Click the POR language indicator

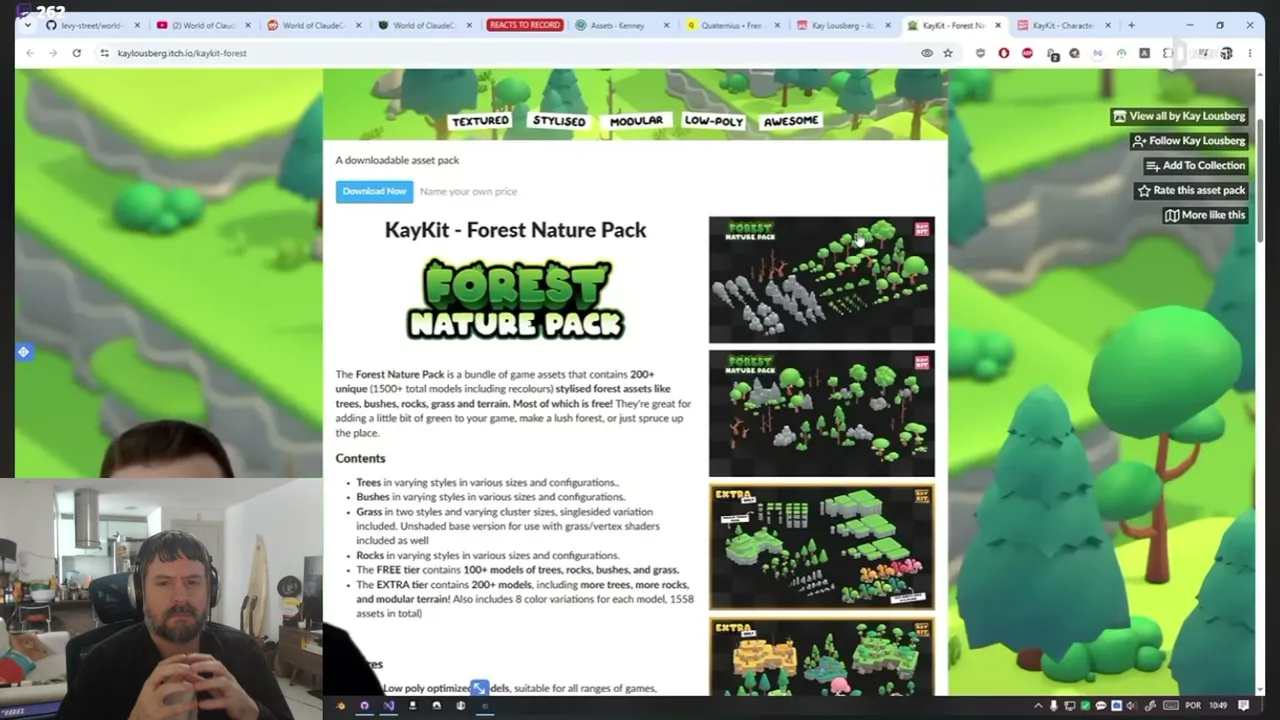click(x=1192, y=706)
